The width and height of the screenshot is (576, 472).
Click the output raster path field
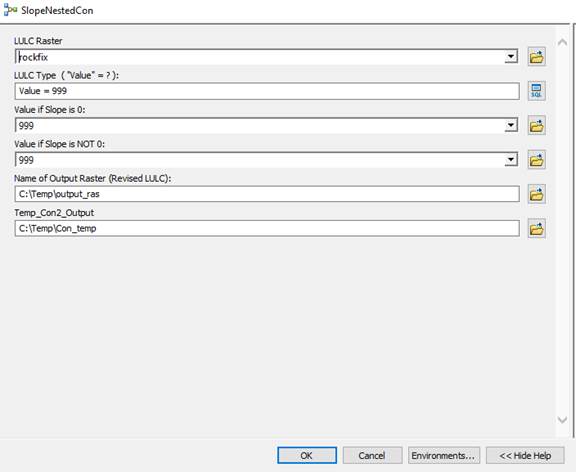[x=267, y=194]
